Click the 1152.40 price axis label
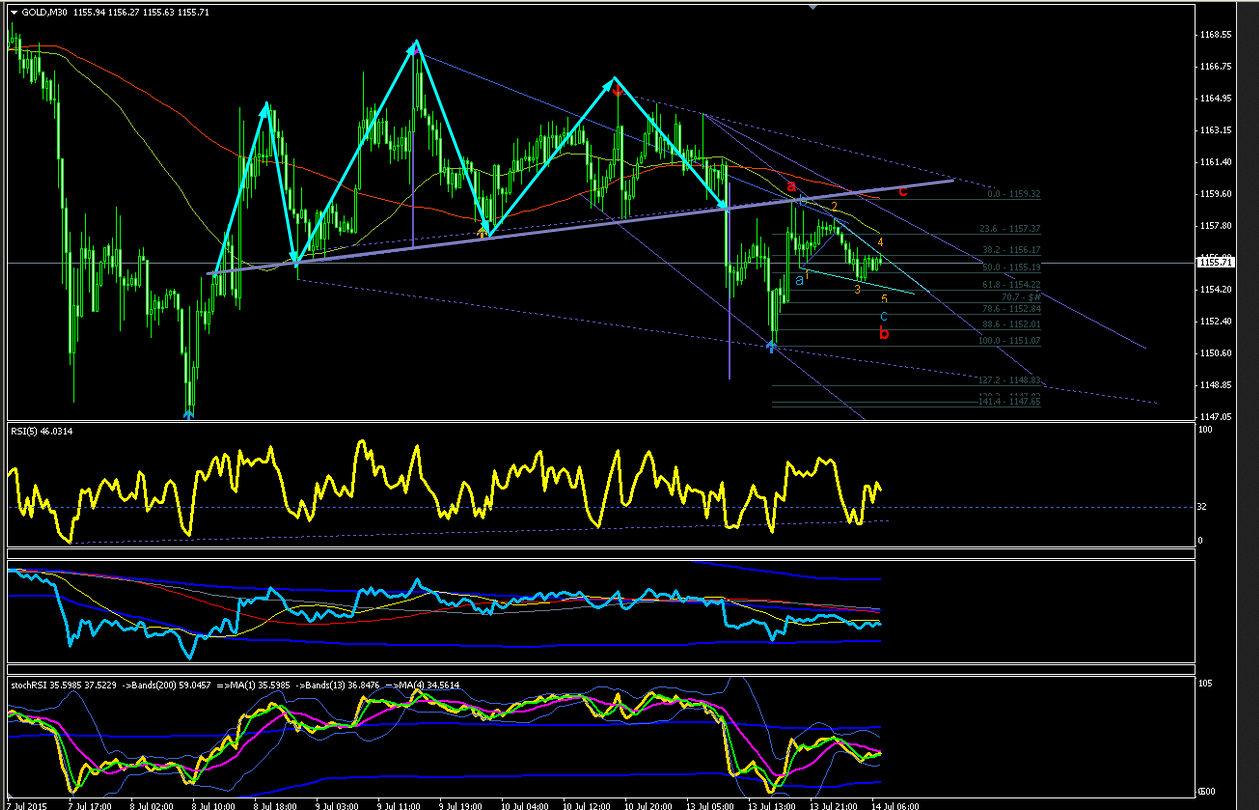Screen dimensions: 1259x810 (1217, 321)
